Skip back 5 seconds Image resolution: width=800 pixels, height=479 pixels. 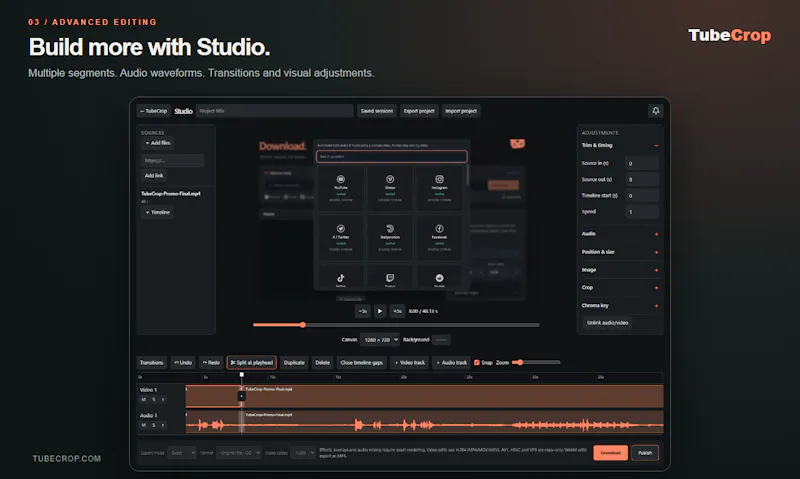click(362, 311)
